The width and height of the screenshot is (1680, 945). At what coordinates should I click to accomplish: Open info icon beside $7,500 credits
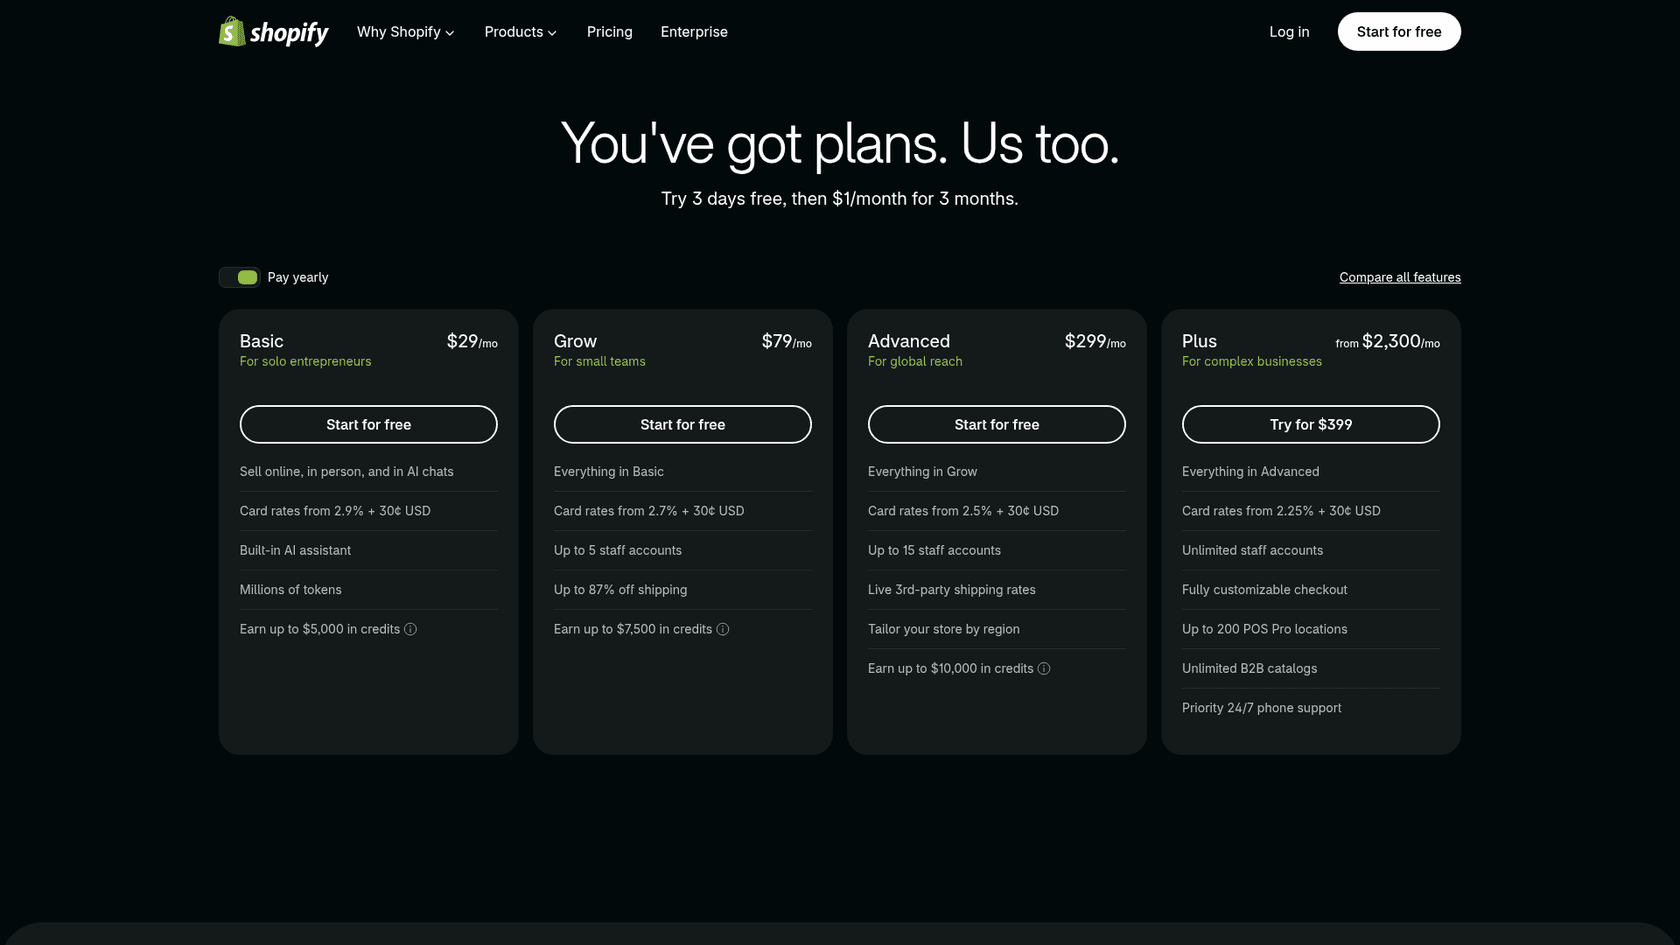[723, 629]
